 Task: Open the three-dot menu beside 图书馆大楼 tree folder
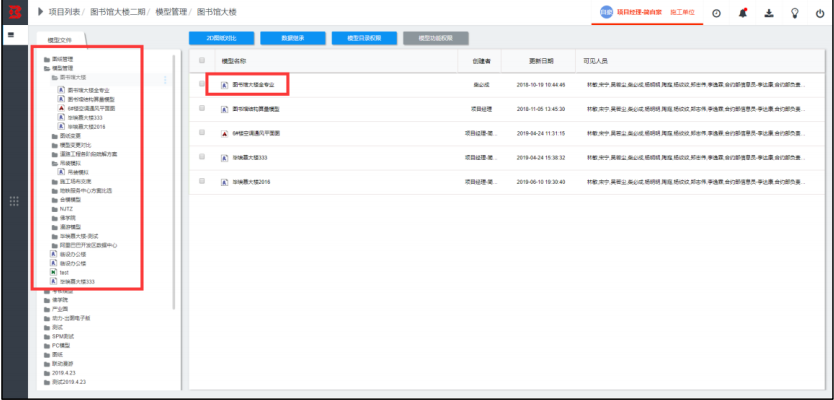coord(165,80)
